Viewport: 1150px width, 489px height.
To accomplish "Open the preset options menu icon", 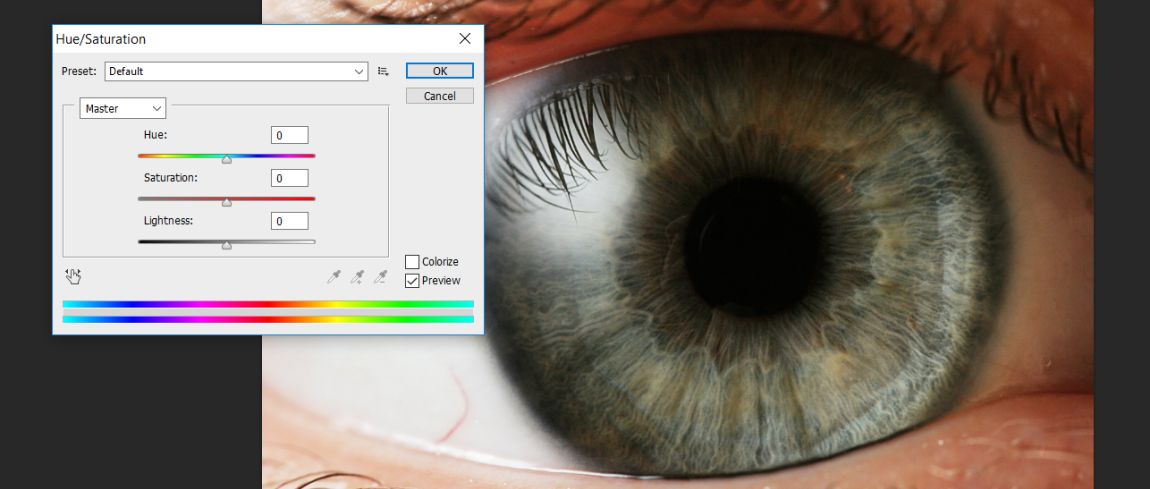I will click(x=383, y=71).
